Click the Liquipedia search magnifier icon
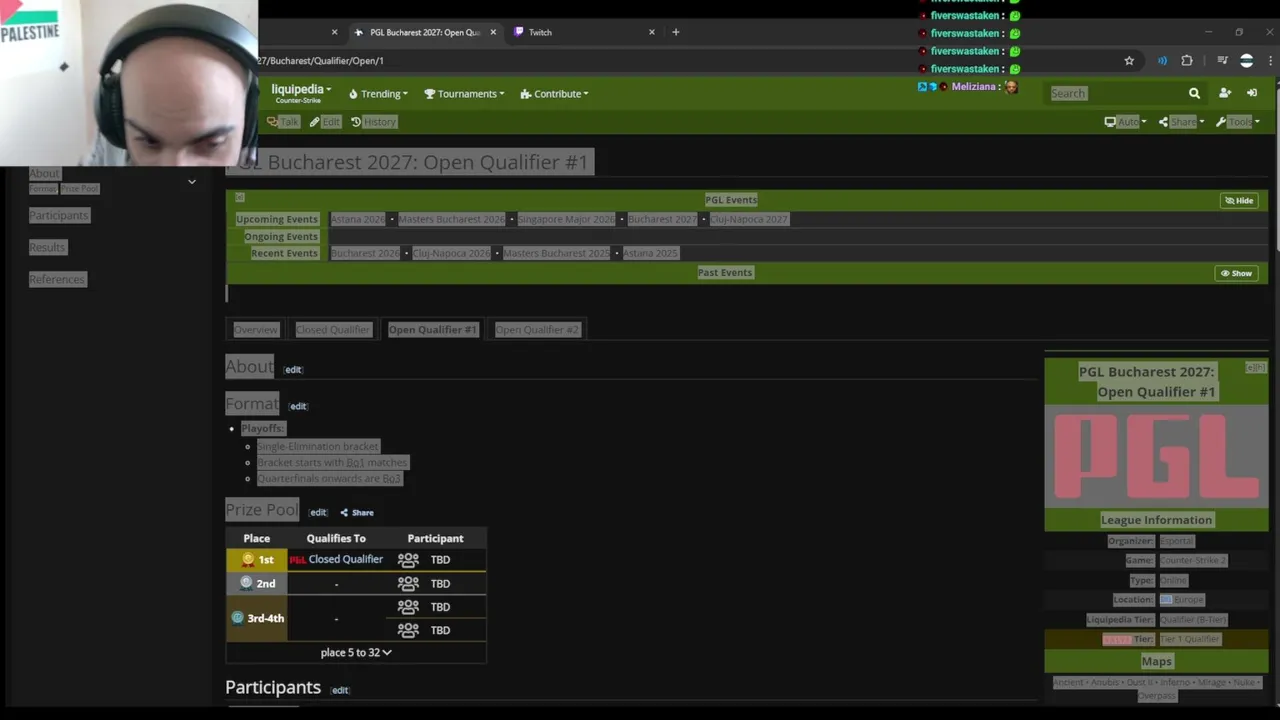 pyautogui.click(x=1194, y=93)
